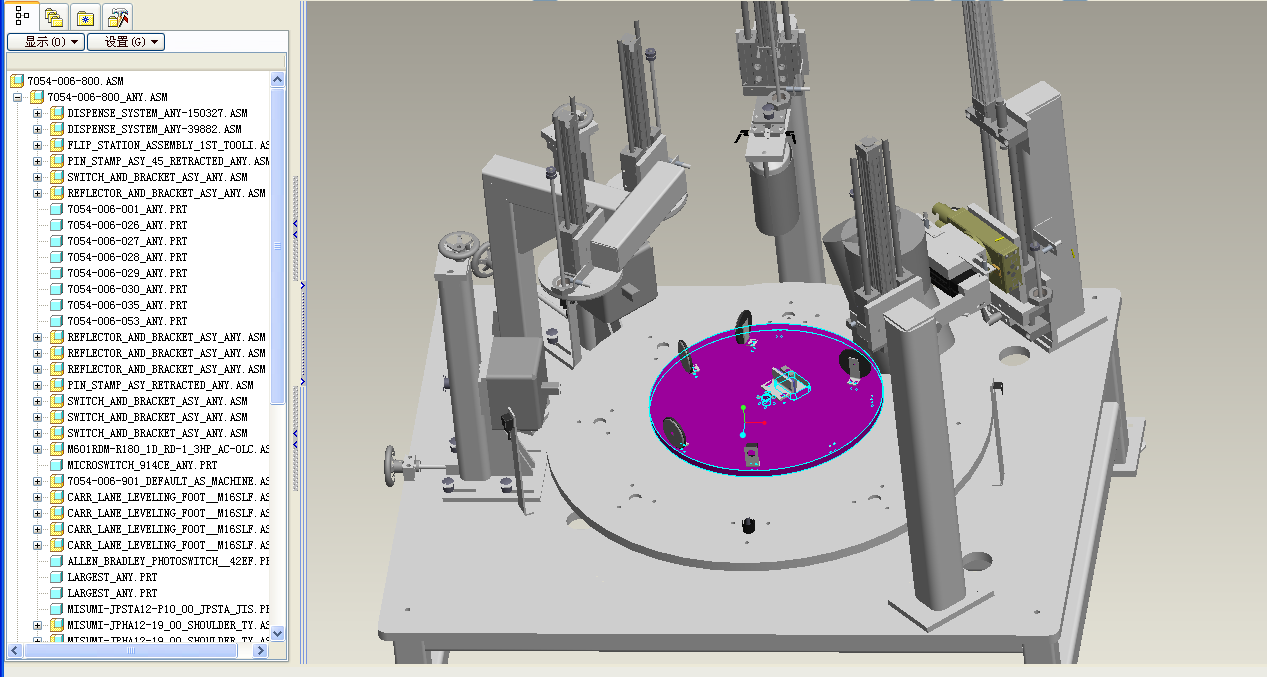Select 7054-006-030_ANY.PRT in the tree
The height and width of the screenshot is (677, 1267).
[127, 289]
